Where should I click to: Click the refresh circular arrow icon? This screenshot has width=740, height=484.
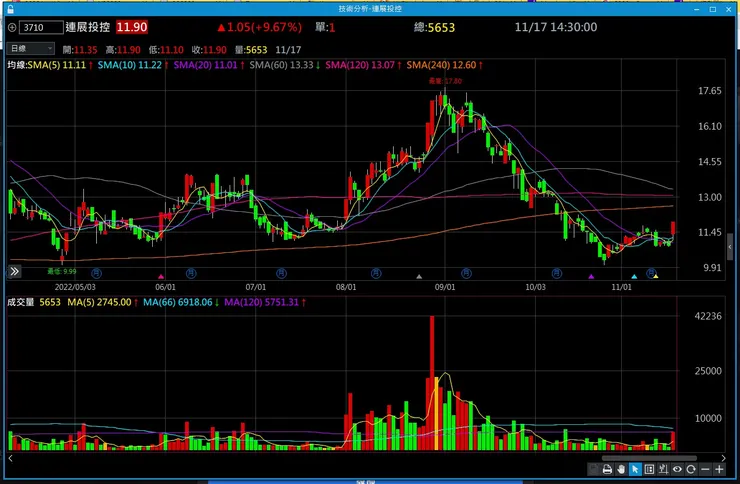[691, 469]
